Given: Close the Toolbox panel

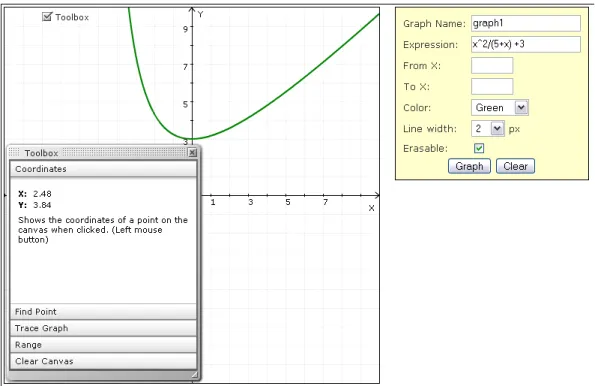Looking at the screenshot, I should pos(193,153).
